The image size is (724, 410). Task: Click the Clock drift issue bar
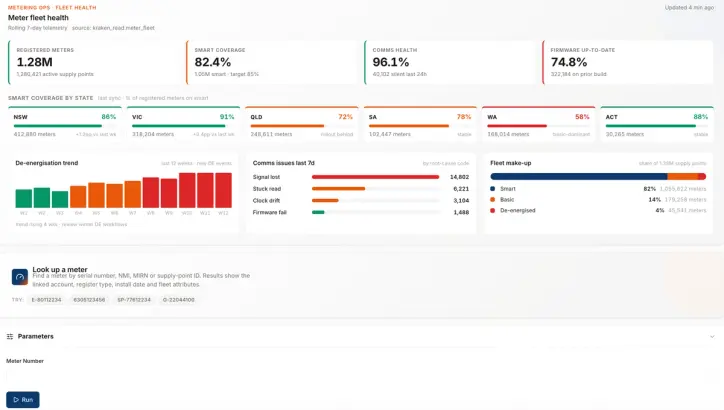click(x=325, y=200)
